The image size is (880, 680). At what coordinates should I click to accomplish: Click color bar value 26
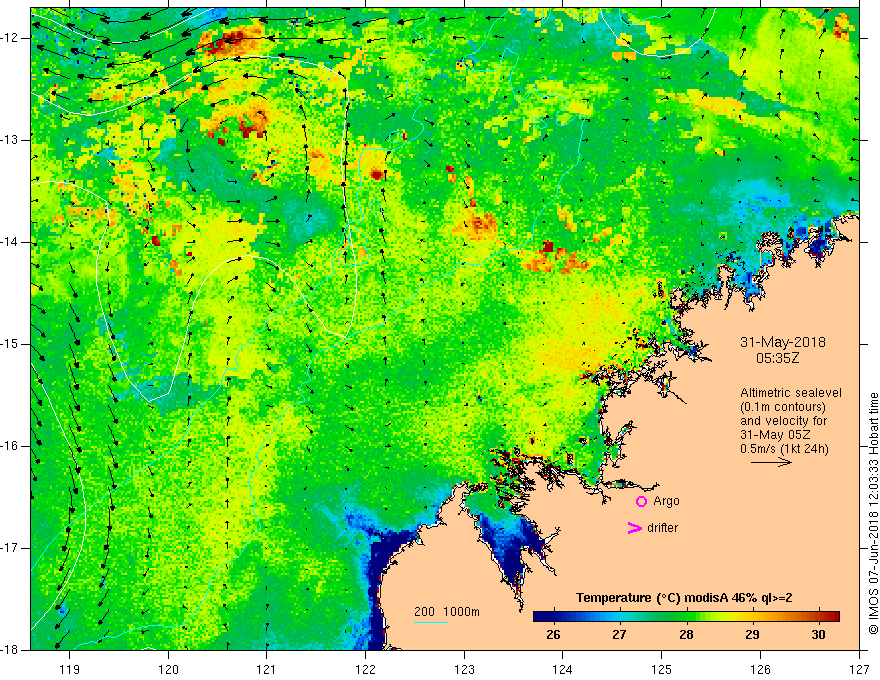pyautogui.click(x=553, y=635)
